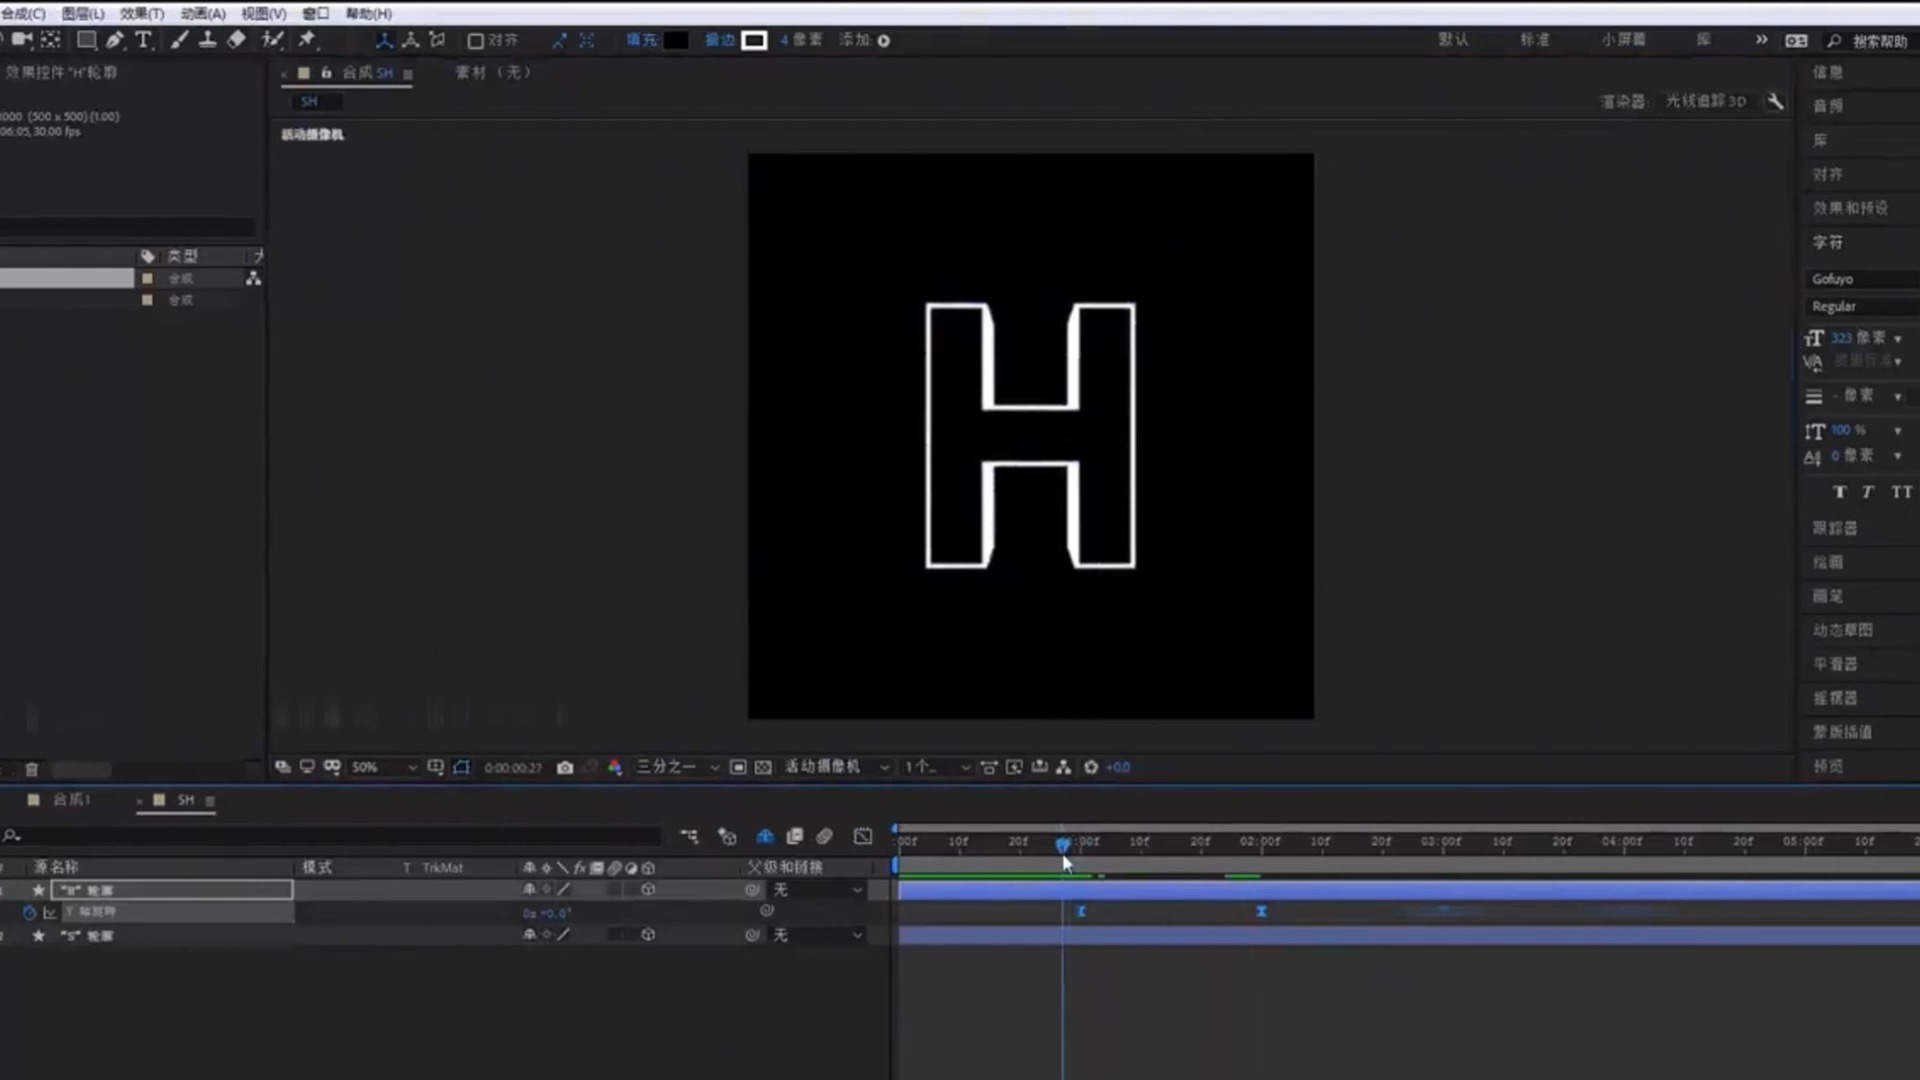Open the 图层(L) menu
The width and height of the screenshot is (1920, 1080).
coord(83,13)
